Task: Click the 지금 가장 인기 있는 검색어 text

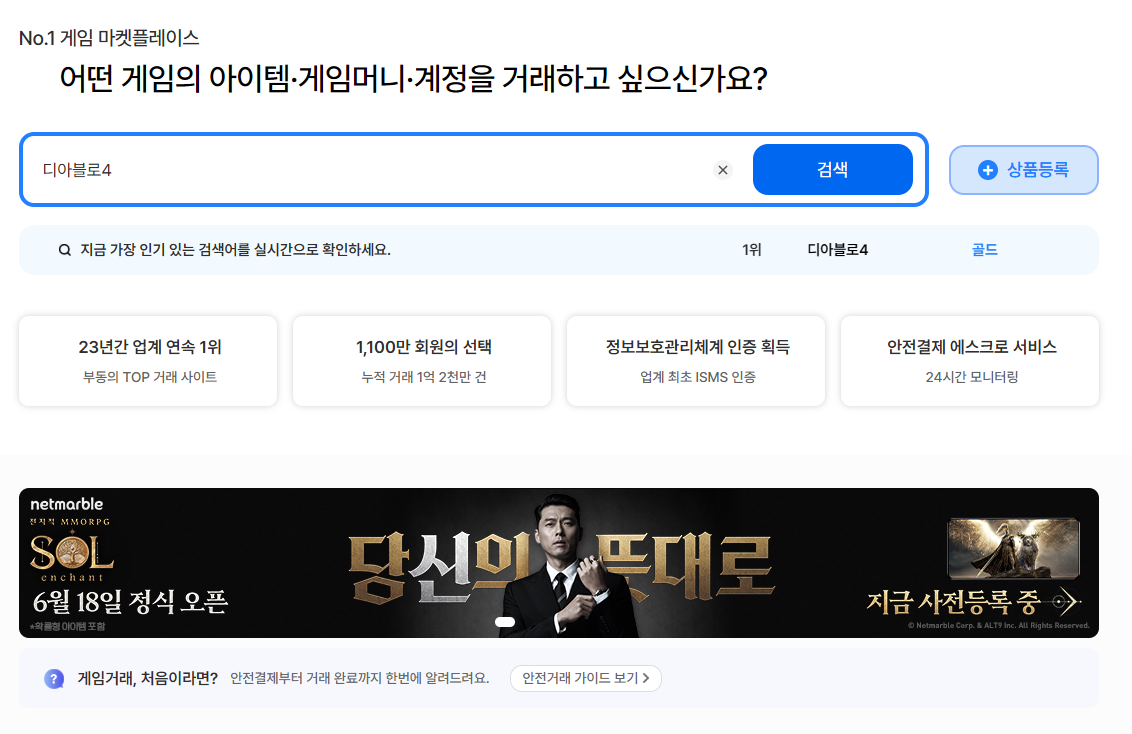Action: [235, 250]
